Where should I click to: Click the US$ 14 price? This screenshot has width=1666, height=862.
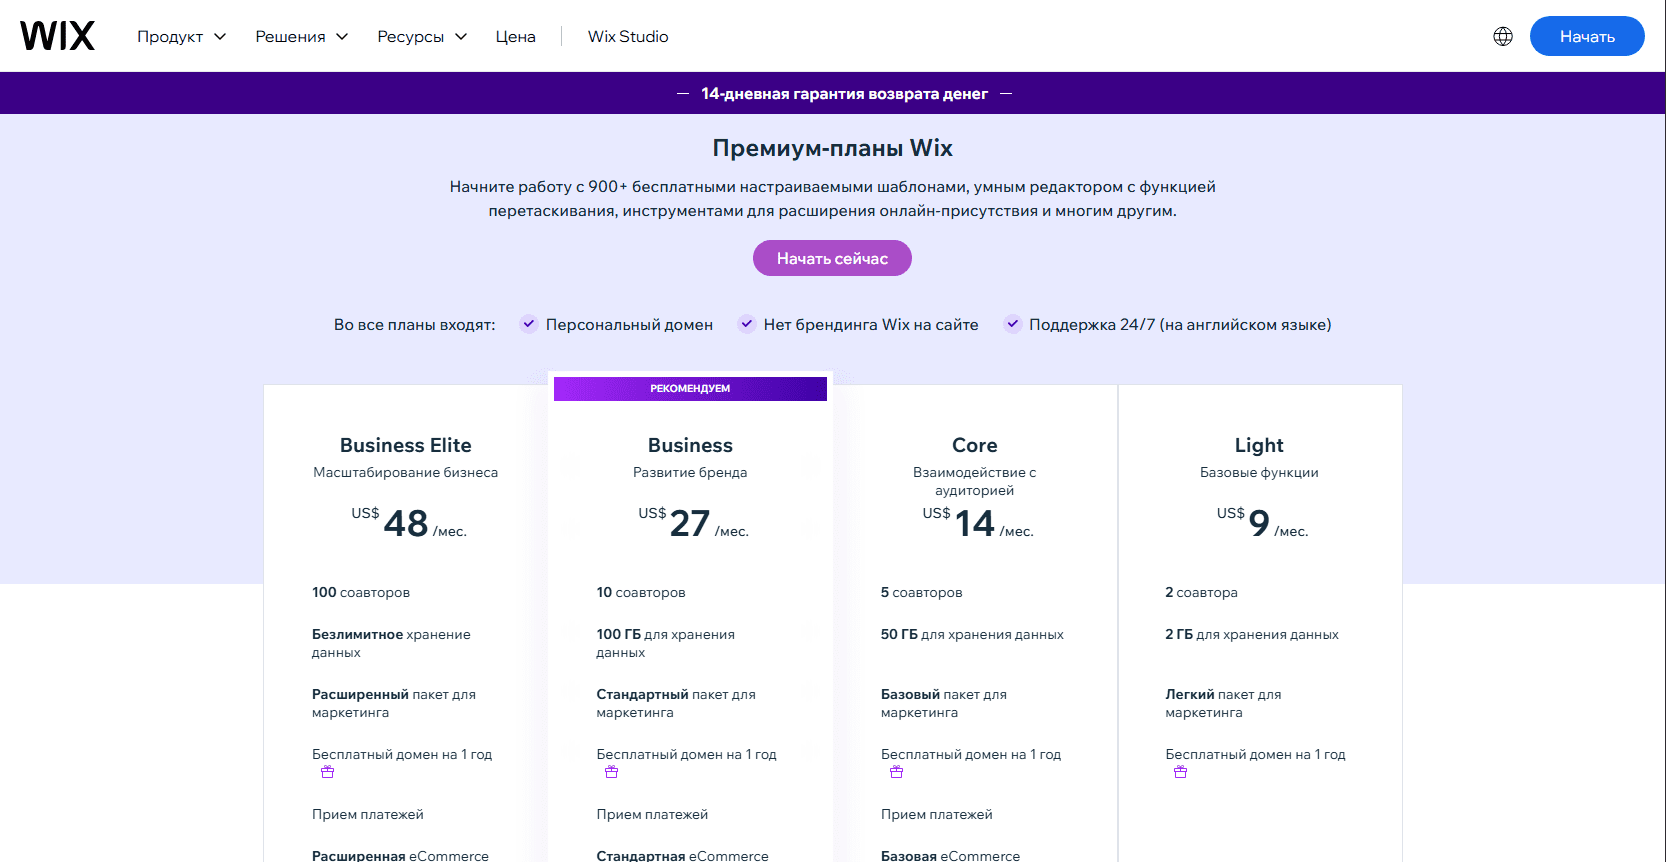coord(977,523)
